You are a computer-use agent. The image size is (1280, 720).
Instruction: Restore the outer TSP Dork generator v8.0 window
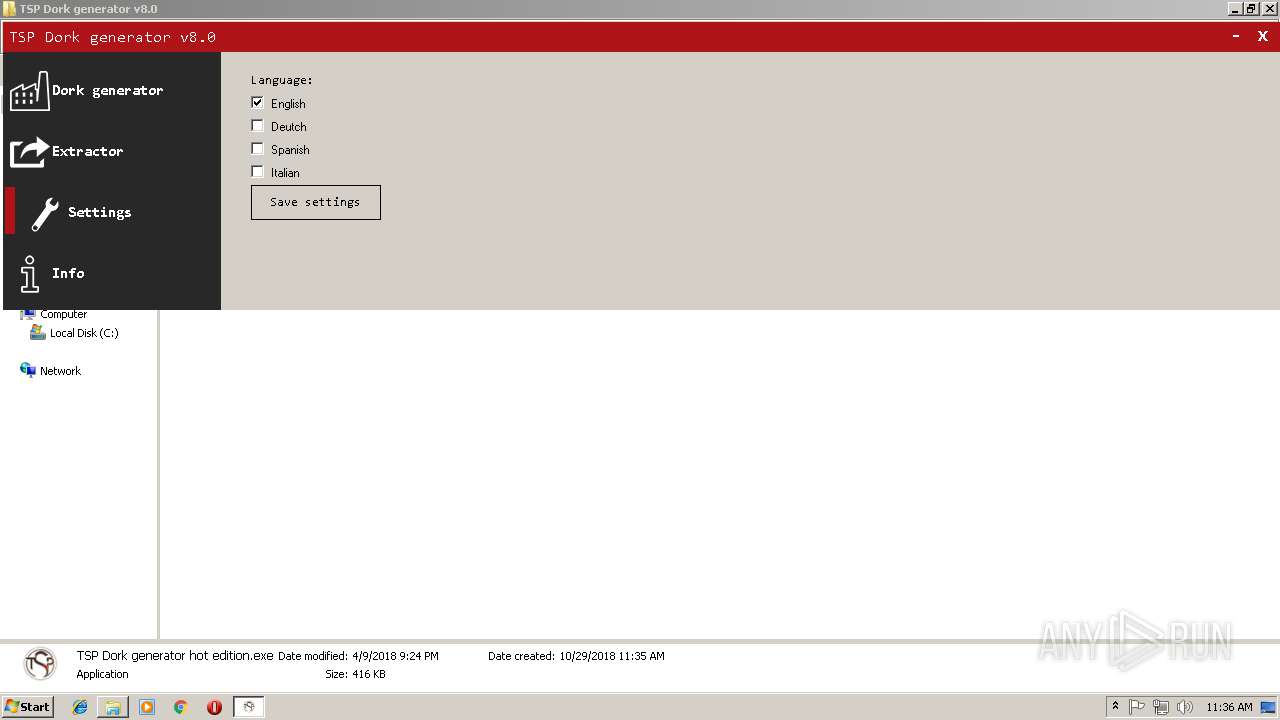click(1251, 9)
